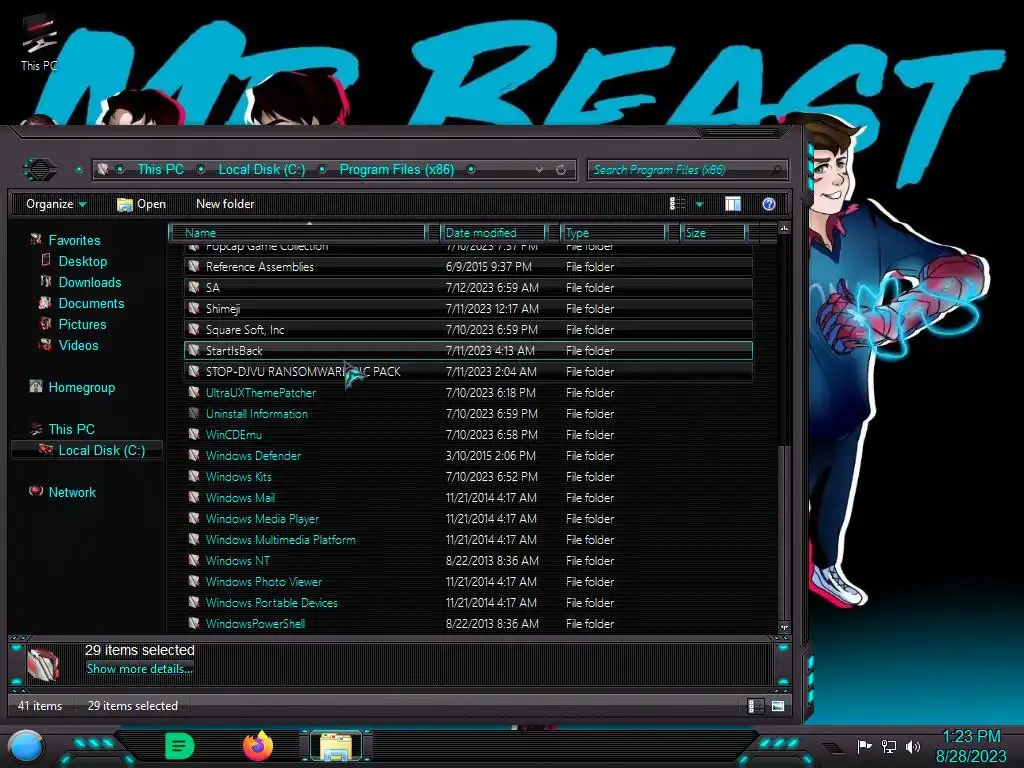Click the taskbar clock showing 1:23 PM
Image resolution: width=1024 pixels, height=768 pixels.
971,746
